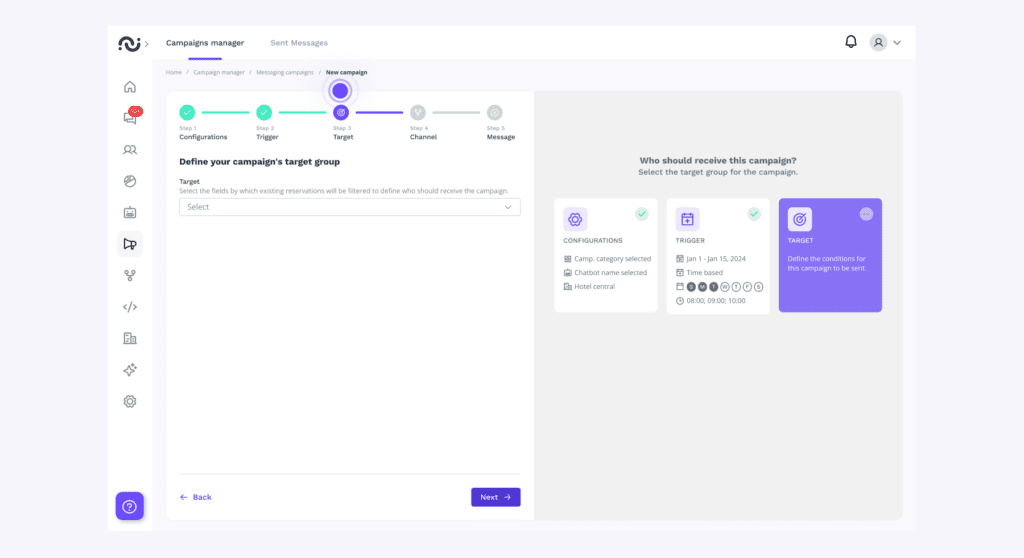Toggle Friday 'F' day circle in Trigger card

[x=747, y=287]
